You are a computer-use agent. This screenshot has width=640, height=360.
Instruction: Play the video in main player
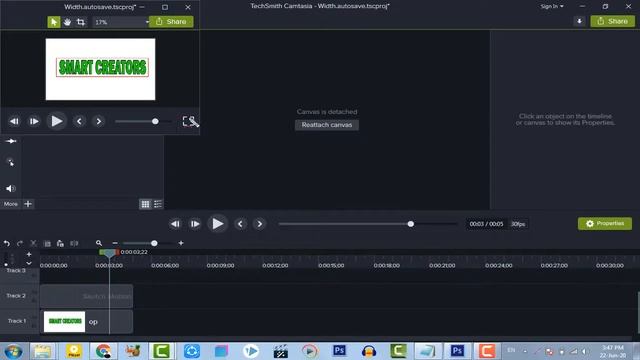pos(217,224)
